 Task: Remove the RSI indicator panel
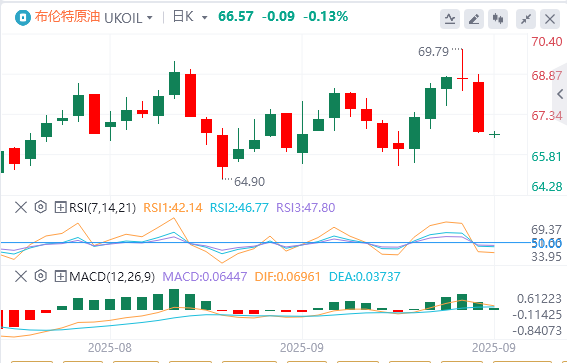tap(21, 208)
